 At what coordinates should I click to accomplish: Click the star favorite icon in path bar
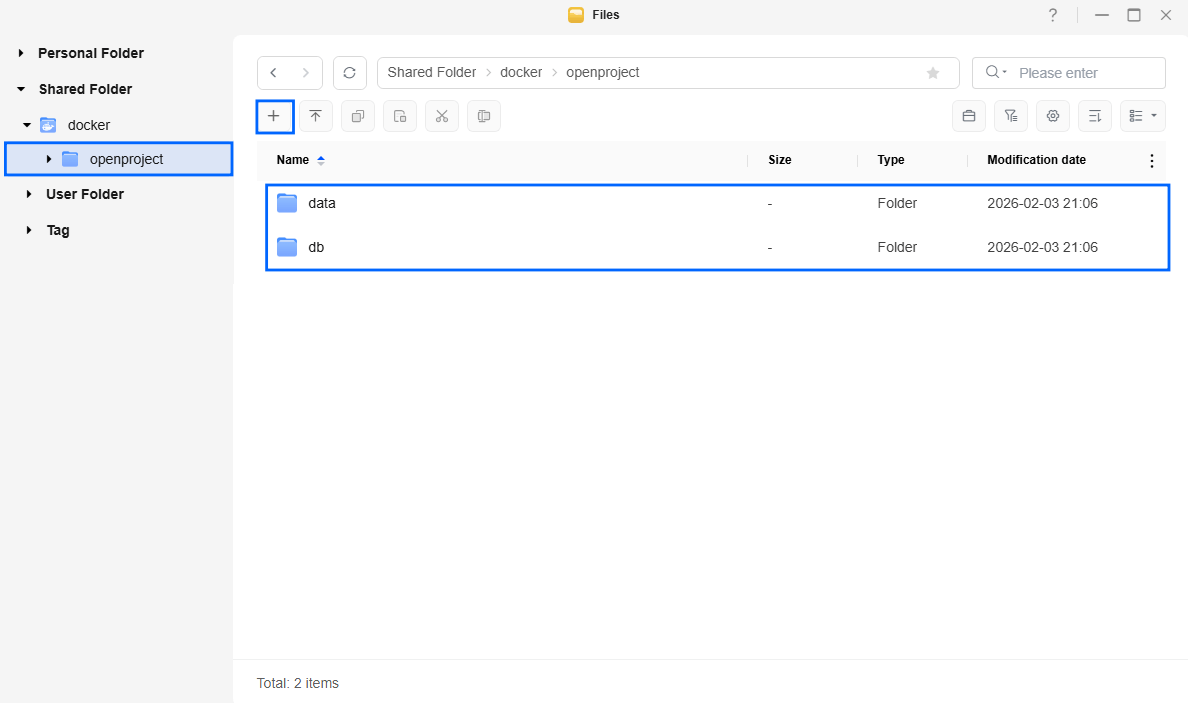(x=933, y=73)
